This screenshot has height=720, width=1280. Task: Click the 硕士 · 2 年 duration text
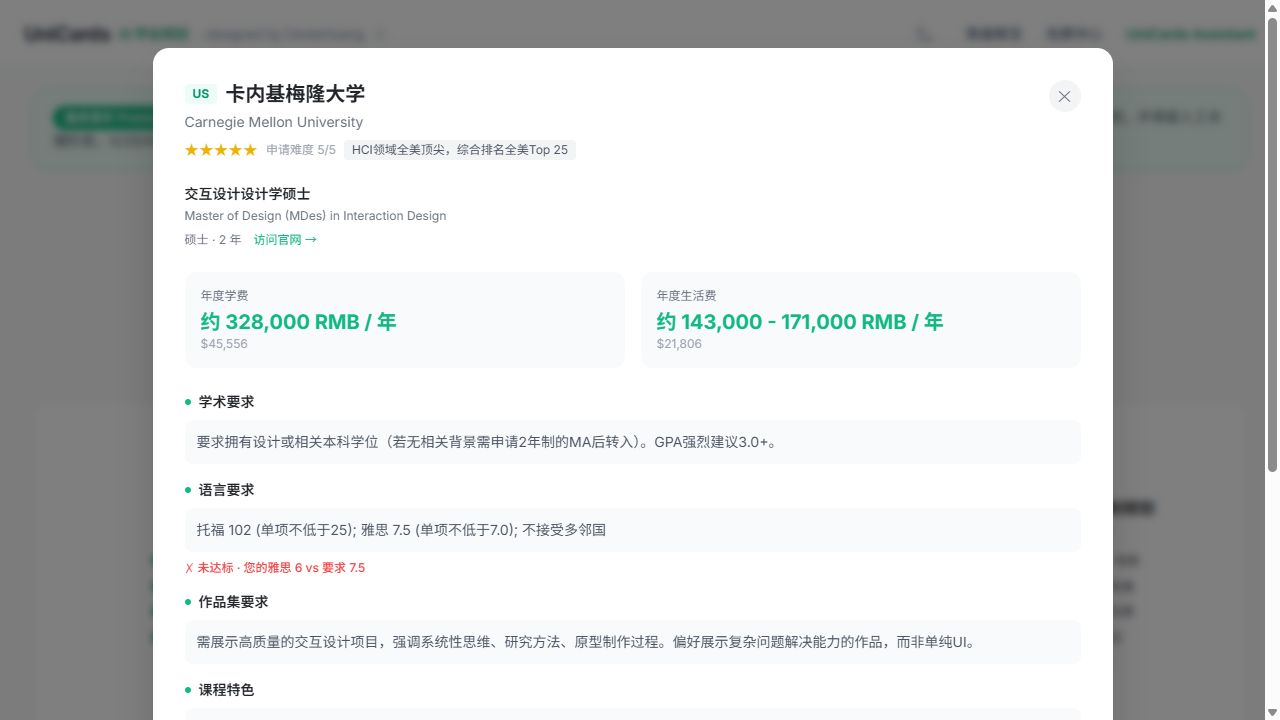pos(213,240)
